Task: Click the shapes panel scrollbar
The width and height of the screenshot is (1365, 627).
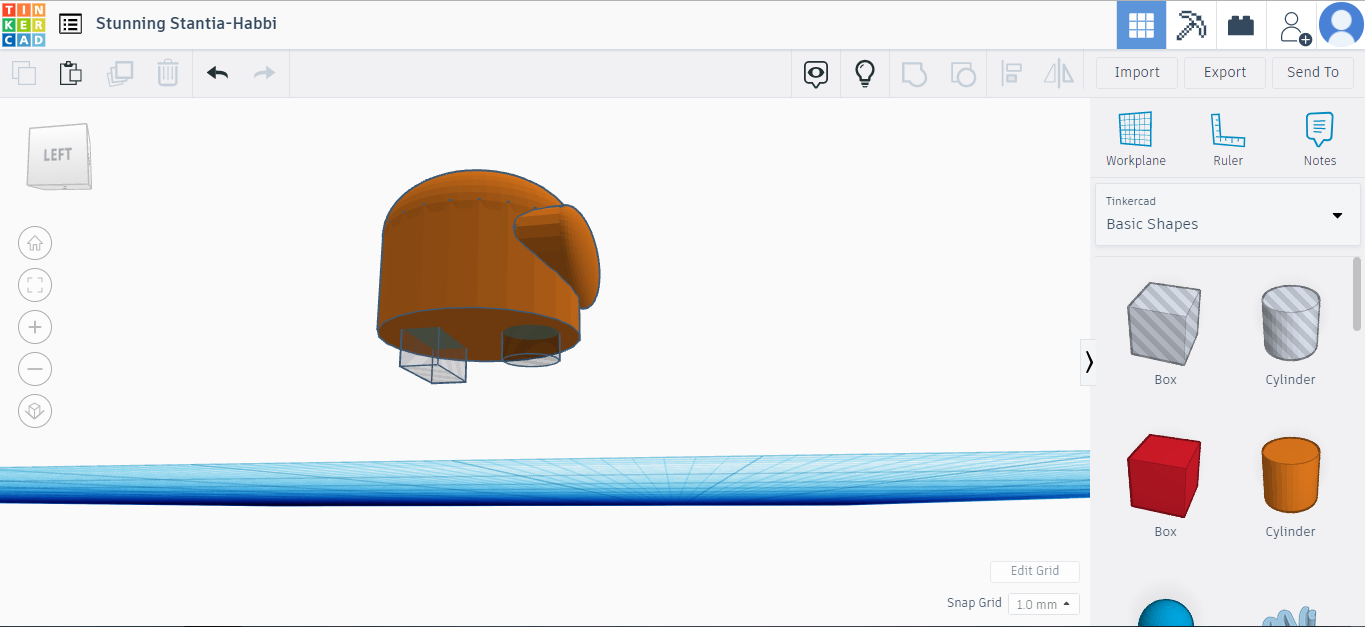Action: (x=1357, y=294)
